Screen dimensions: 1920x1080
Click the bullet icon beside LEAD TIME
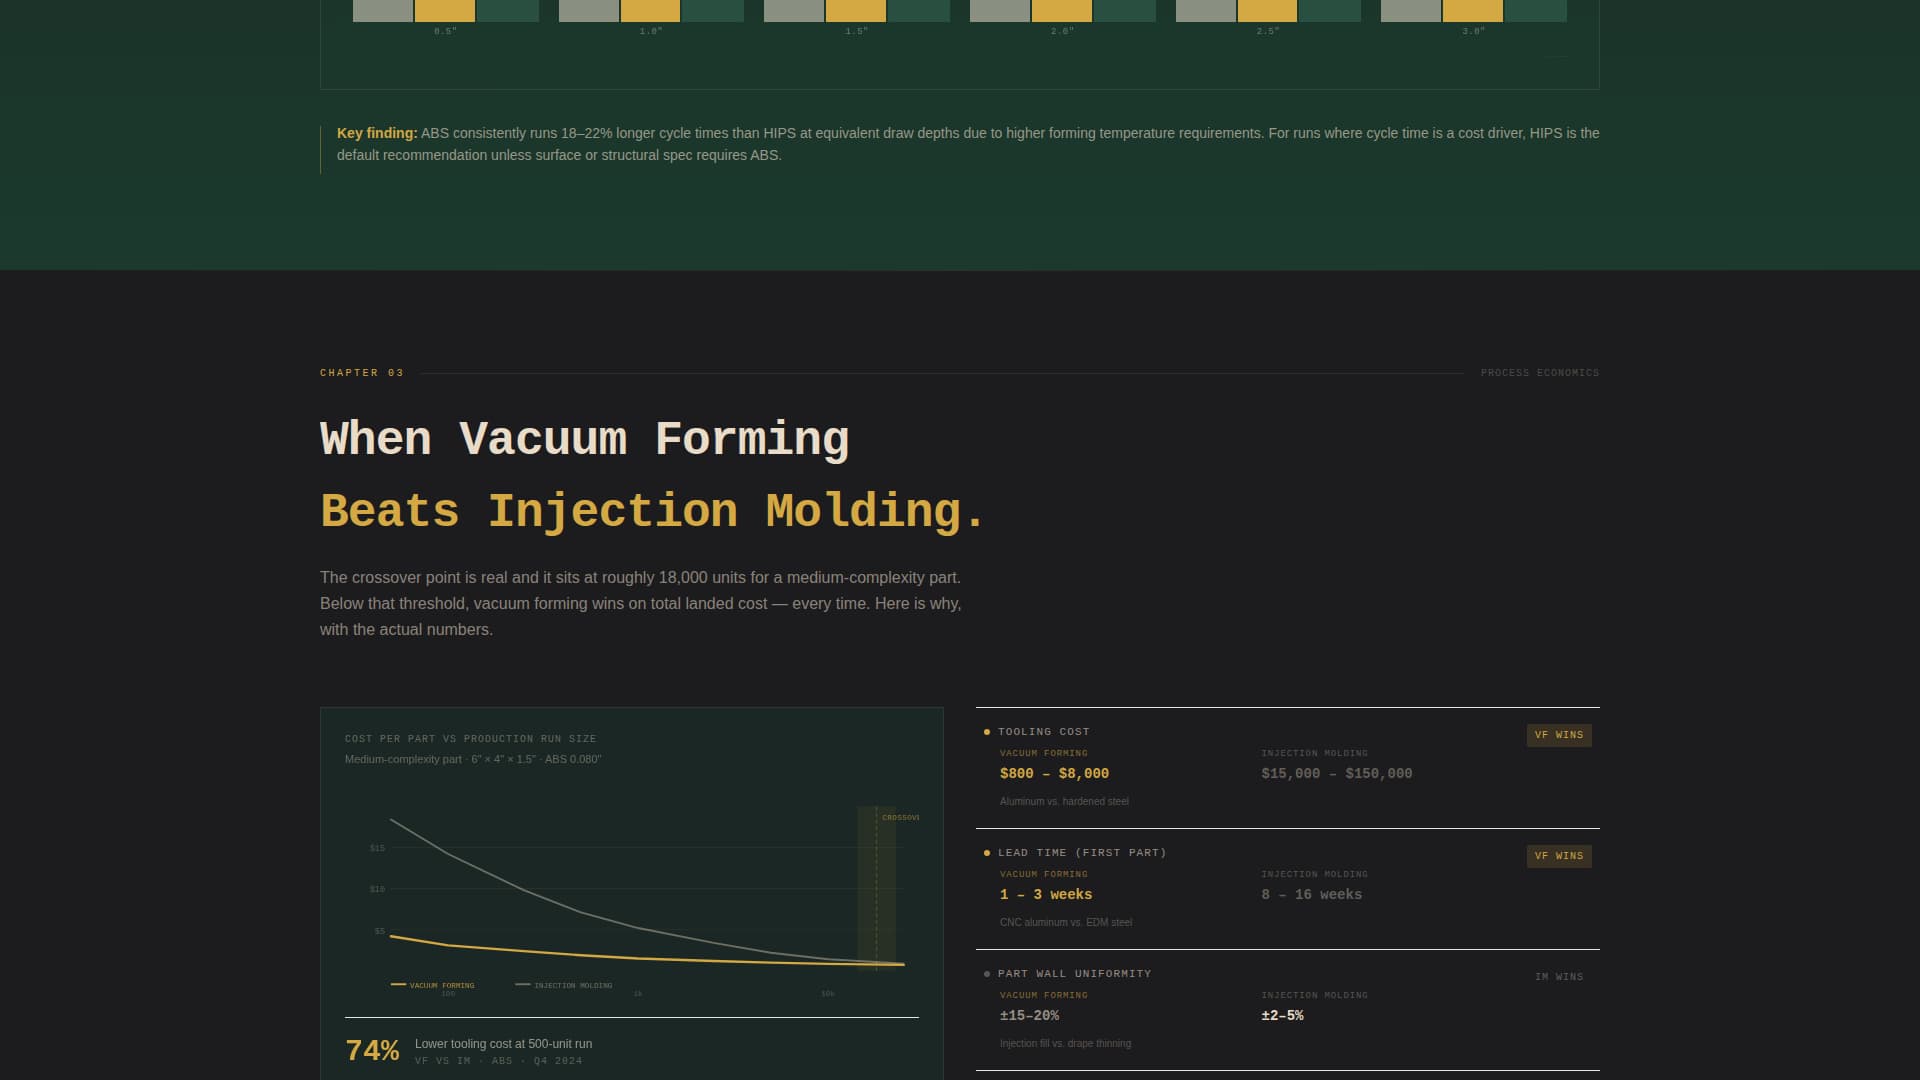pyautogui.click(x=987, y=852)
